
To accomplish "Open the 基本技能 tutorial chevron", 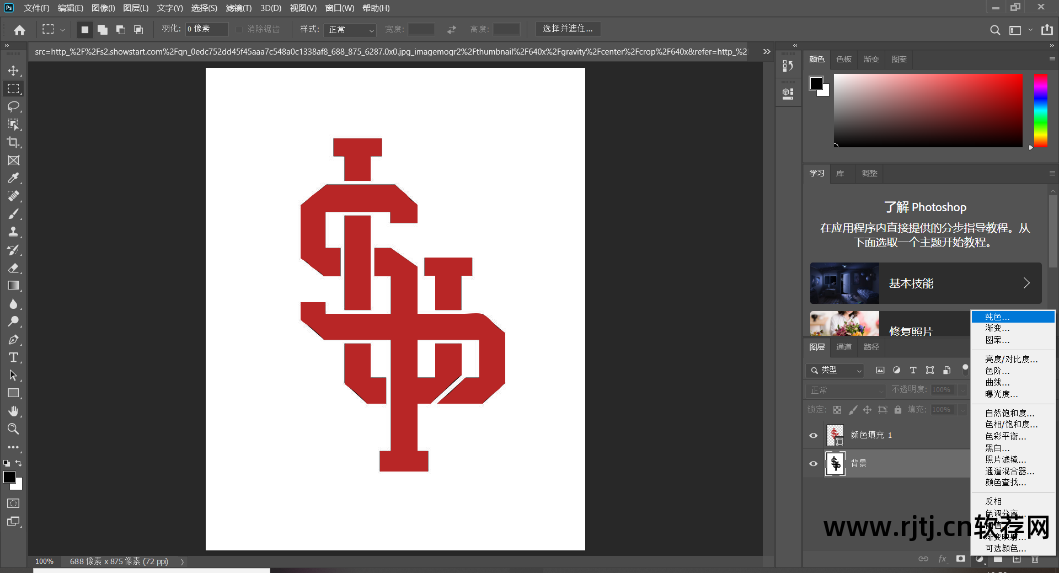I will [x=1027, y=283].
